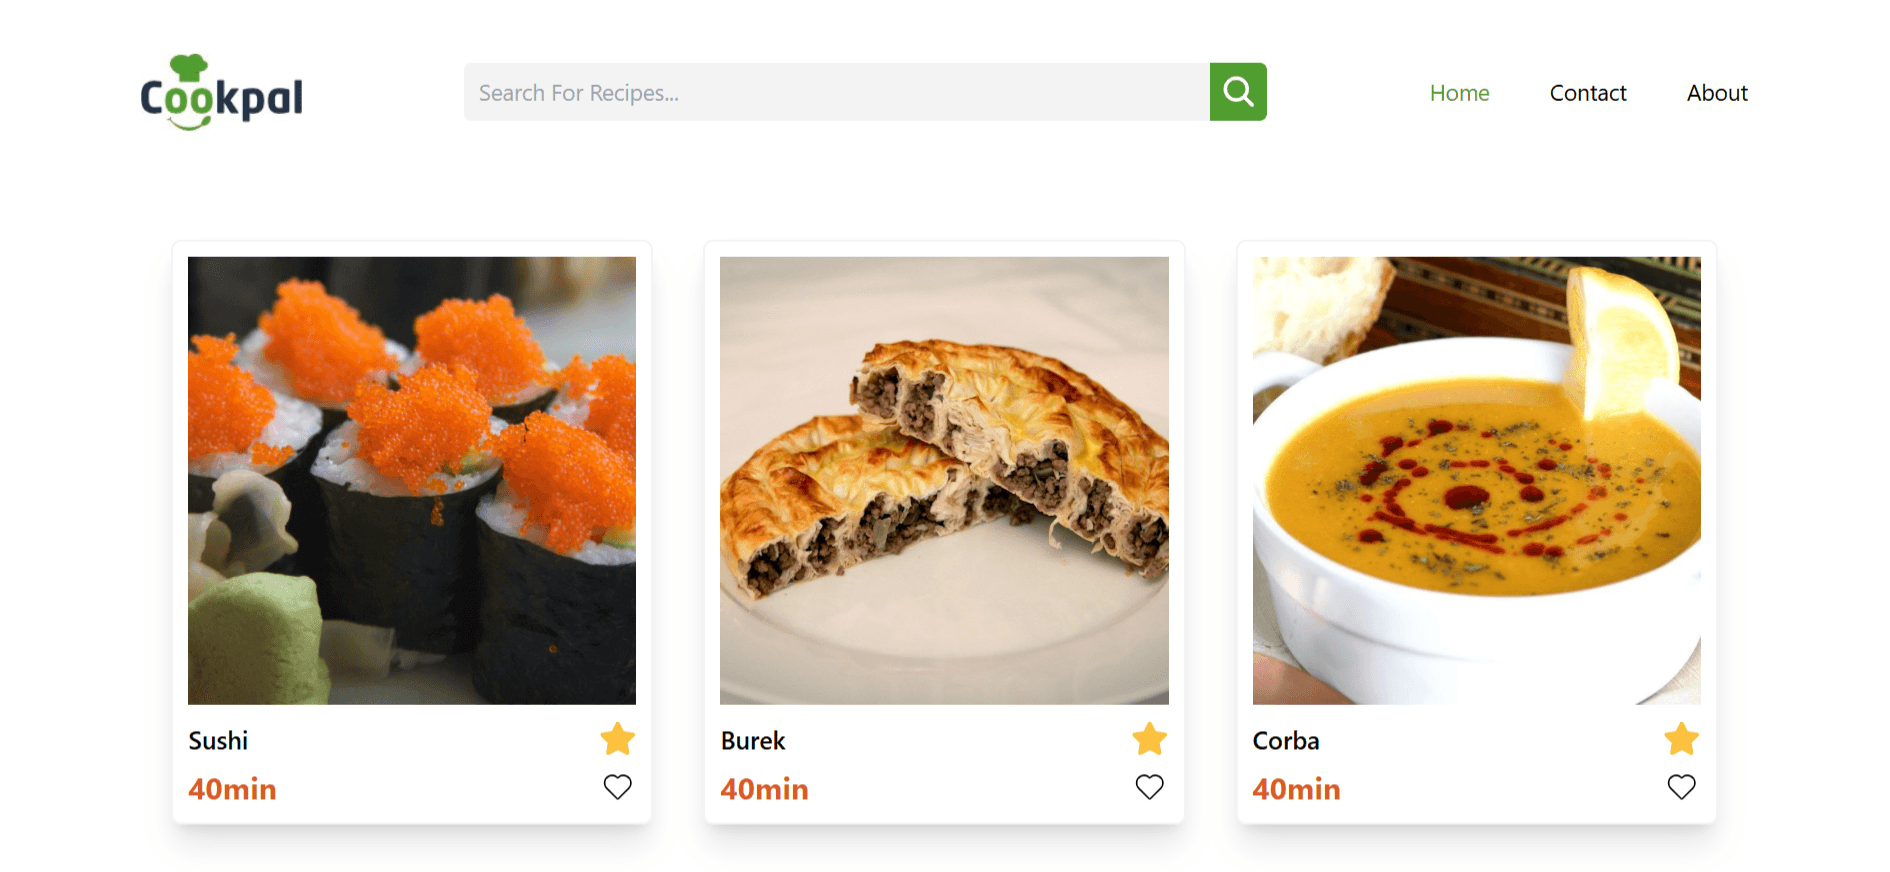Click the star rating on the Sushi card
The height and width of the screenshot is (872, 1890).
click(617, 738)
